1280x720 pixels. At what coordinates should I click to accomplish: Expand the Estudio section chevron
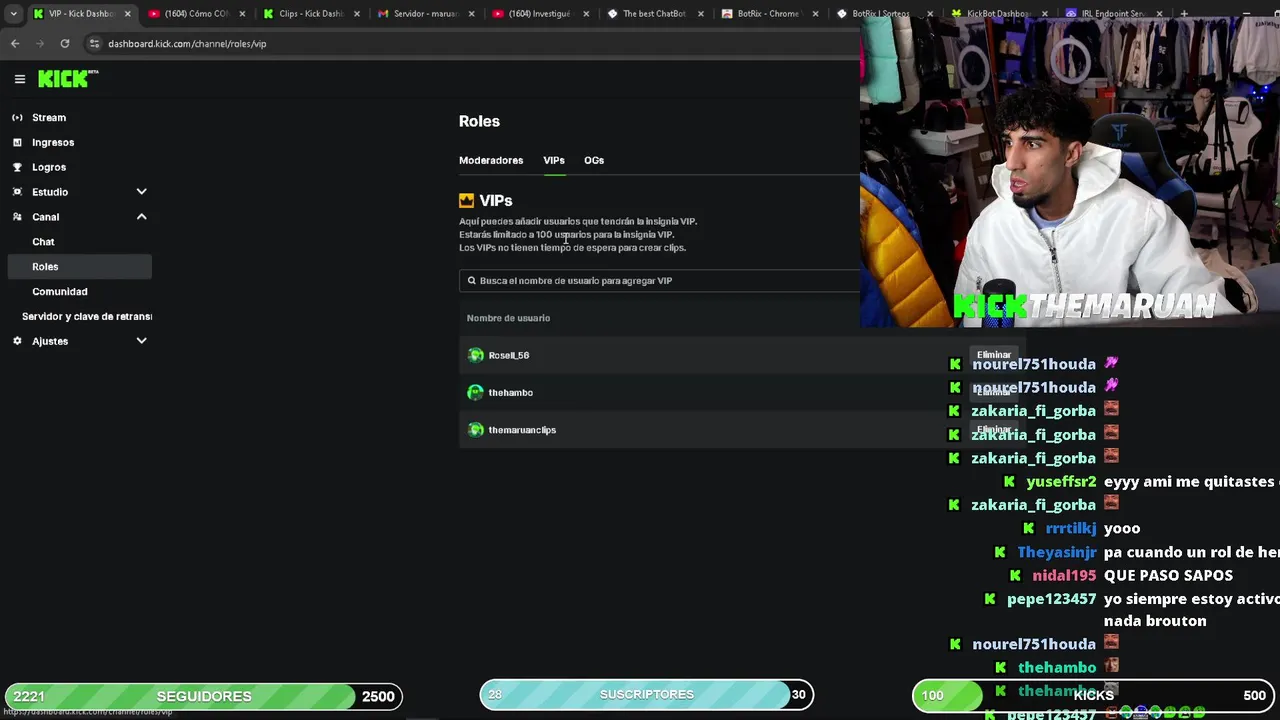(x=141, y=192)
